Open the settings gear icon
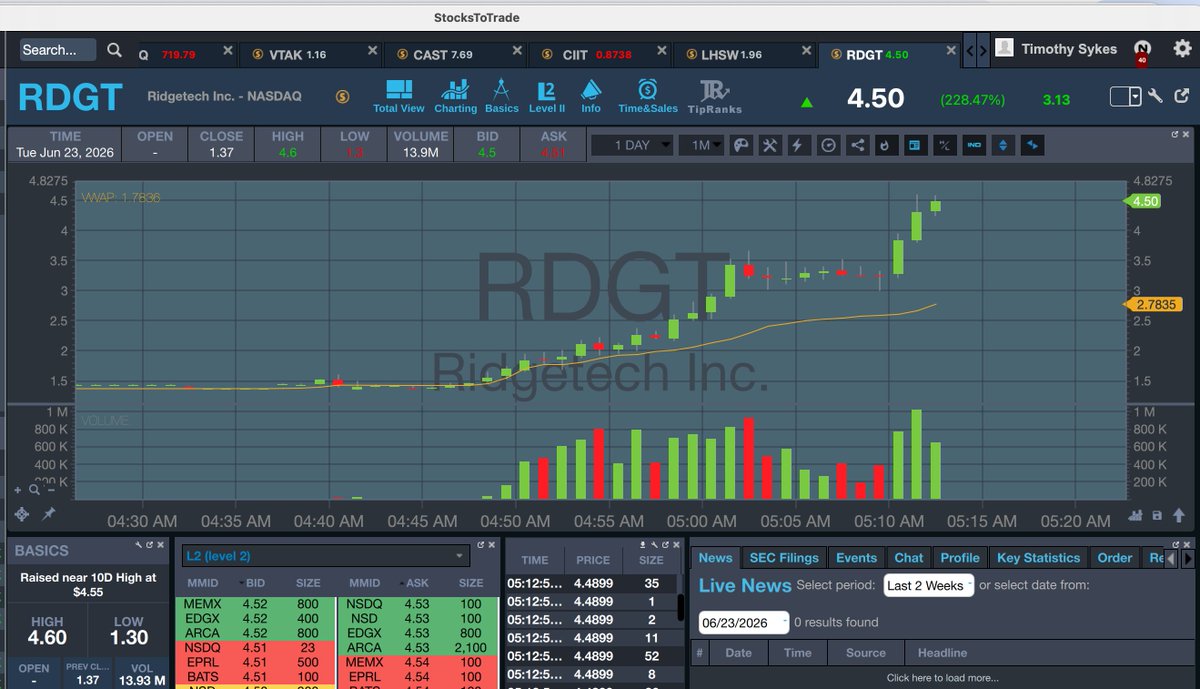This screenshot has width=1200, height=689. tap(1183, 49)
